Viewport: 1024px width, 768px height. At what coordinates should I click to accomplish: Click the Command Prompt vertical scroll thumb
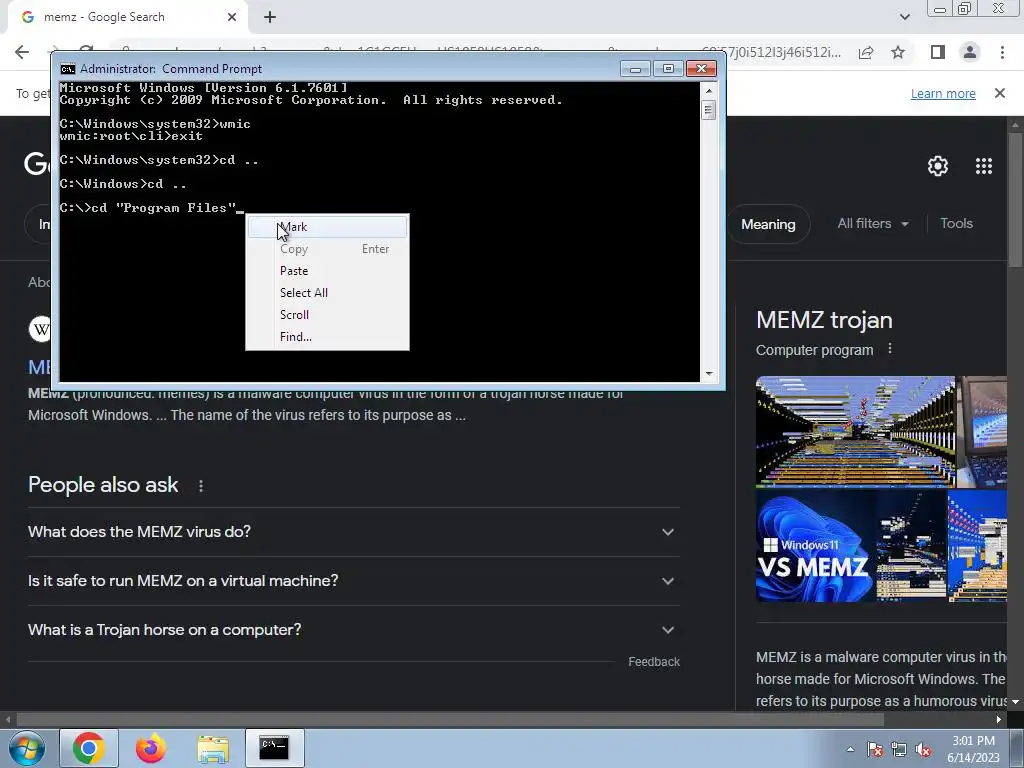(709, 109)
